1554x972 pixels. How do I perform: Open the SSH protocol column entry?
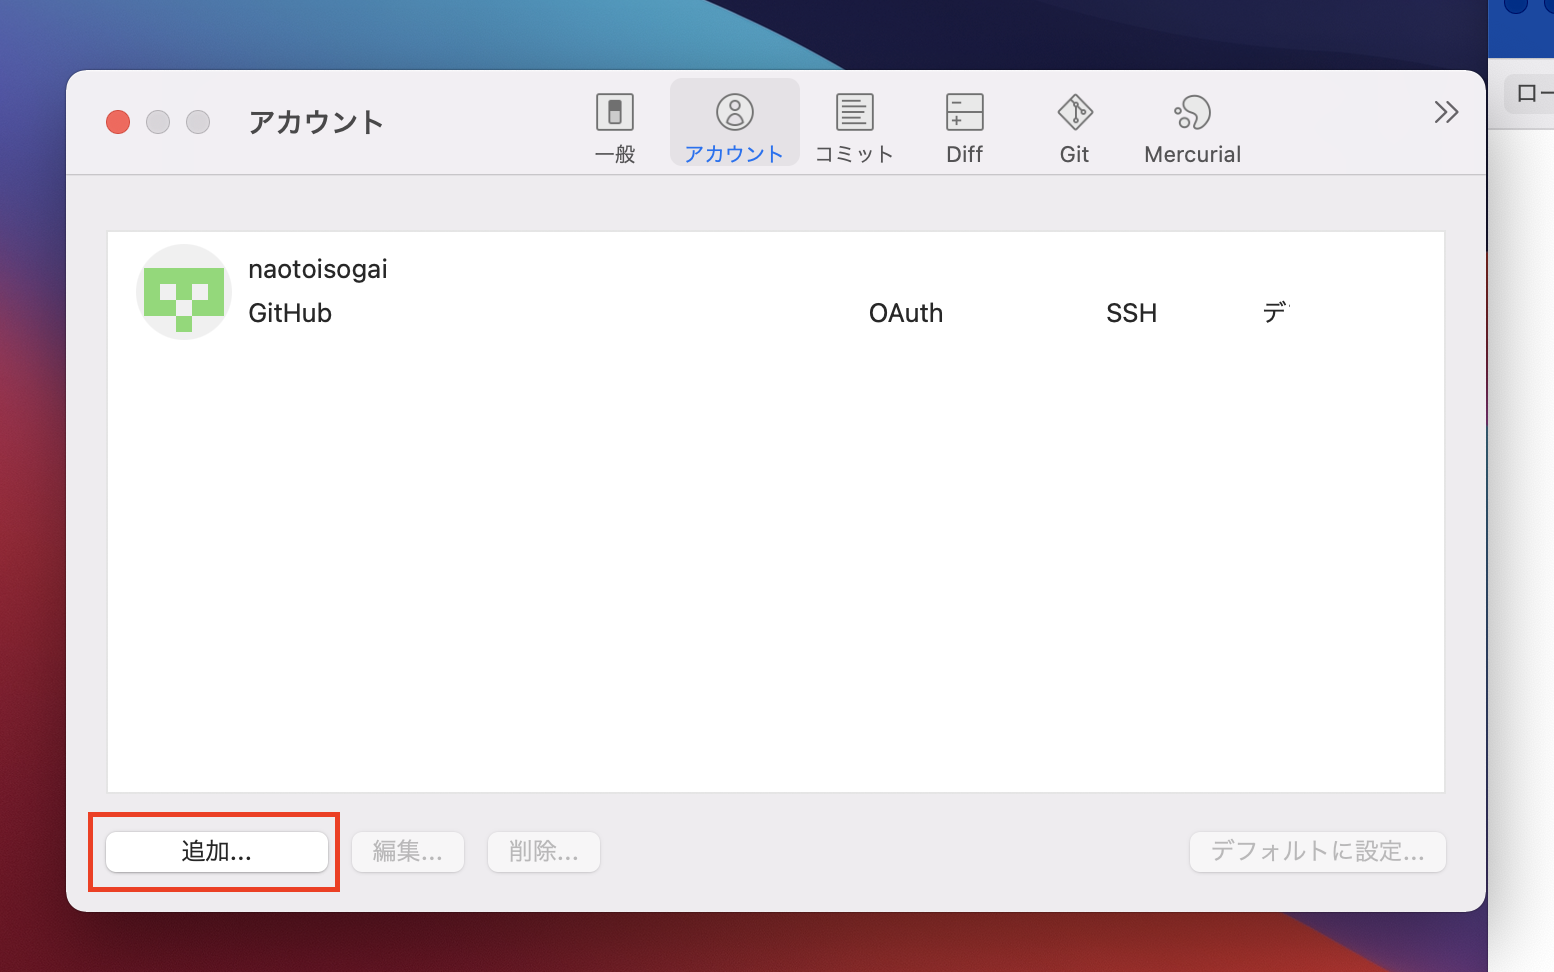point(1131,312)
